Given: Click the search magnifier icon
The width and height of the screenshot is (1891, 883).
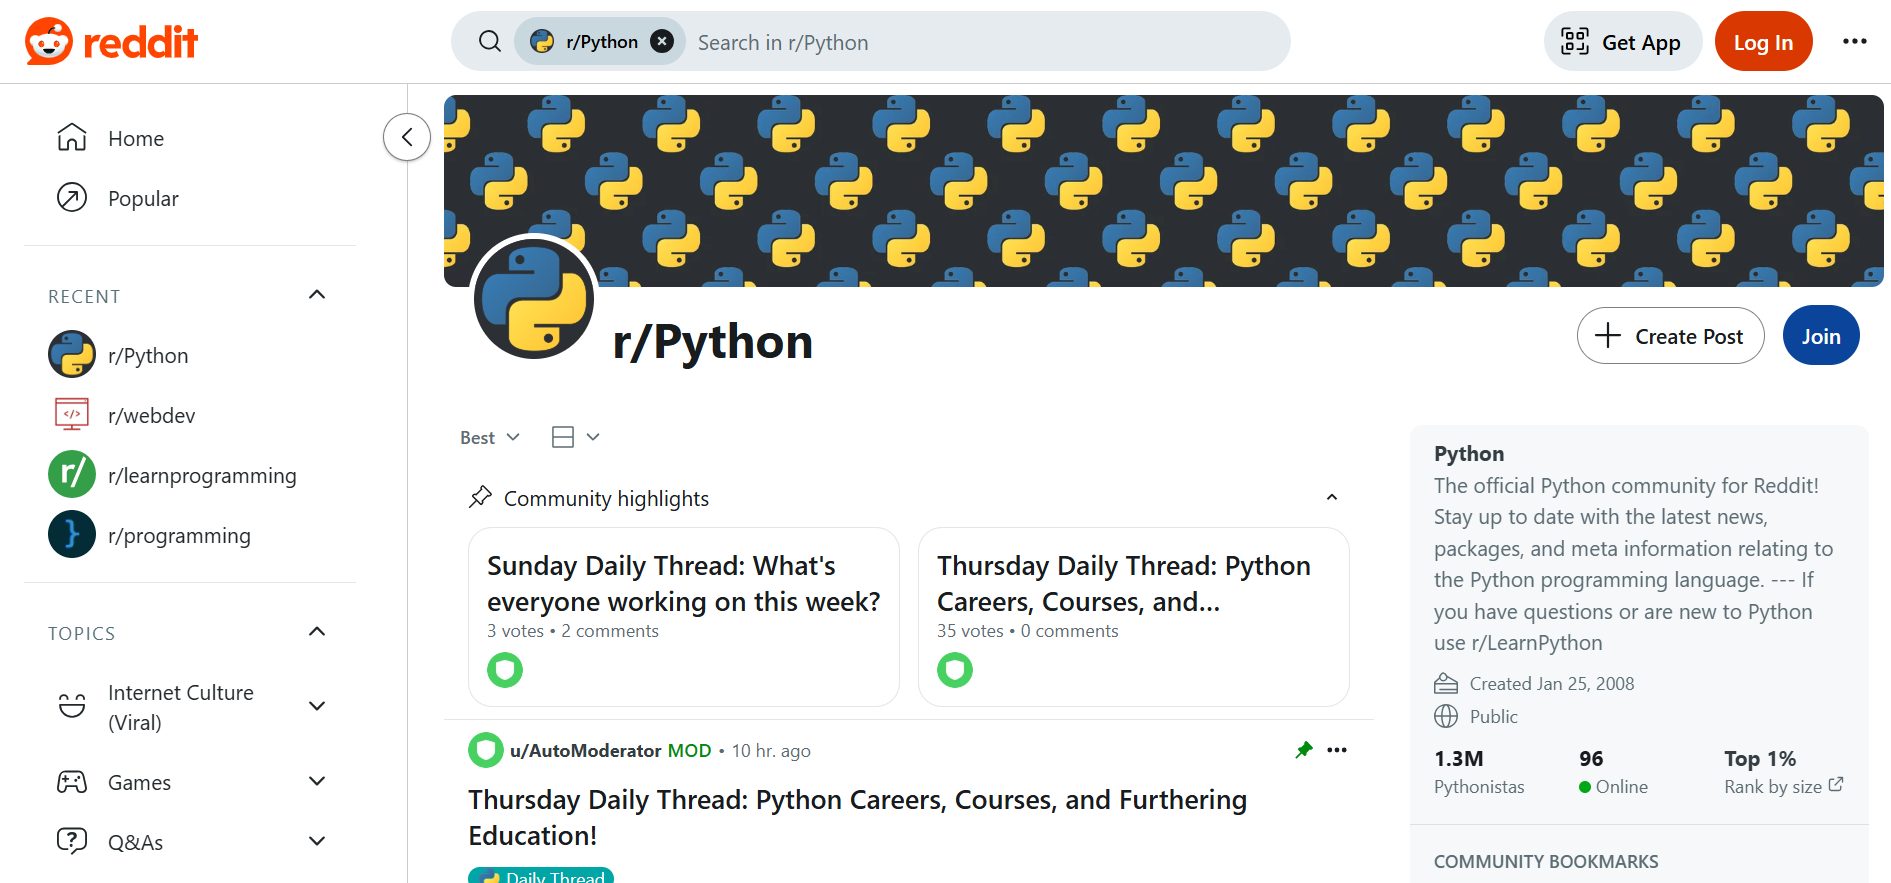Looking at the screenshot, I should click(490, 42).
